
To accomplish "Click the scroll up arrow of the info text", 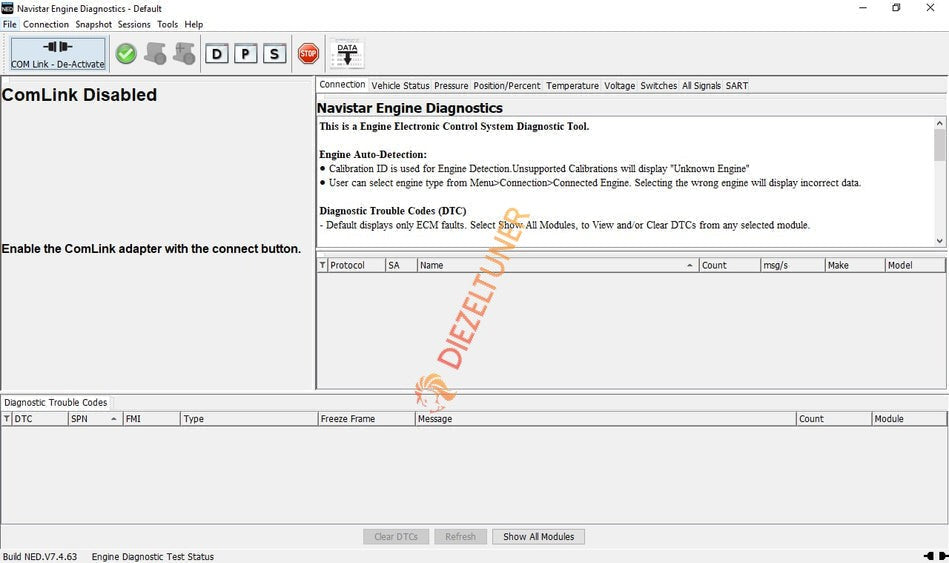I will pos(939,123).
